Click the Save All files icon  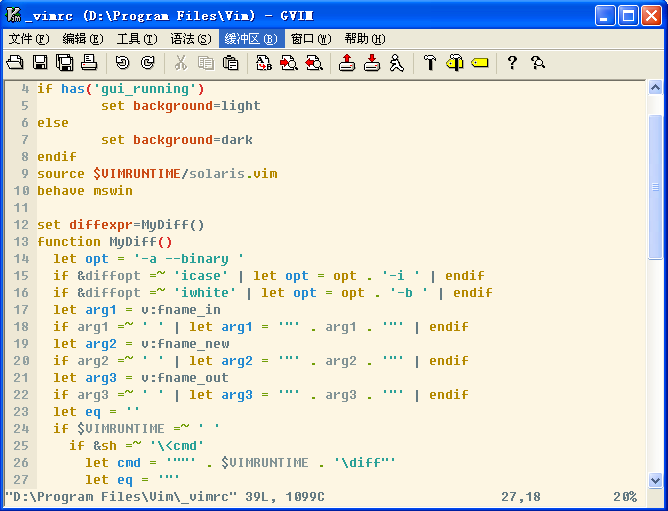[65, 63]
